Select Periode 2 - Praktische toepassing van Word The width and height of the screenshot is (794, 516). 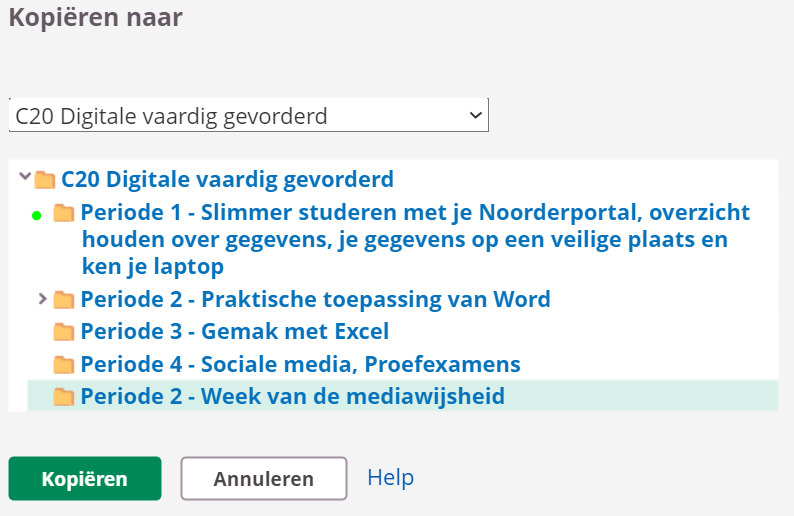315,299
